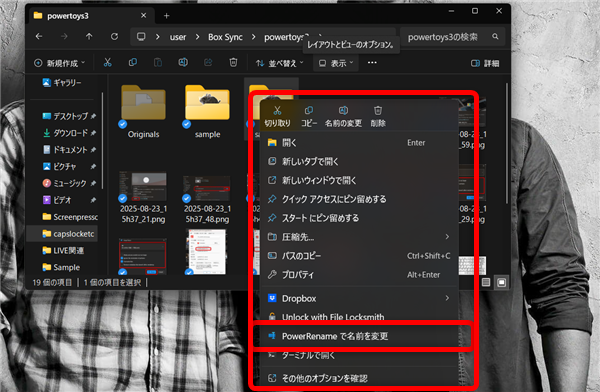
Task: Go back with the back arrow
Action: coord(39,37)
